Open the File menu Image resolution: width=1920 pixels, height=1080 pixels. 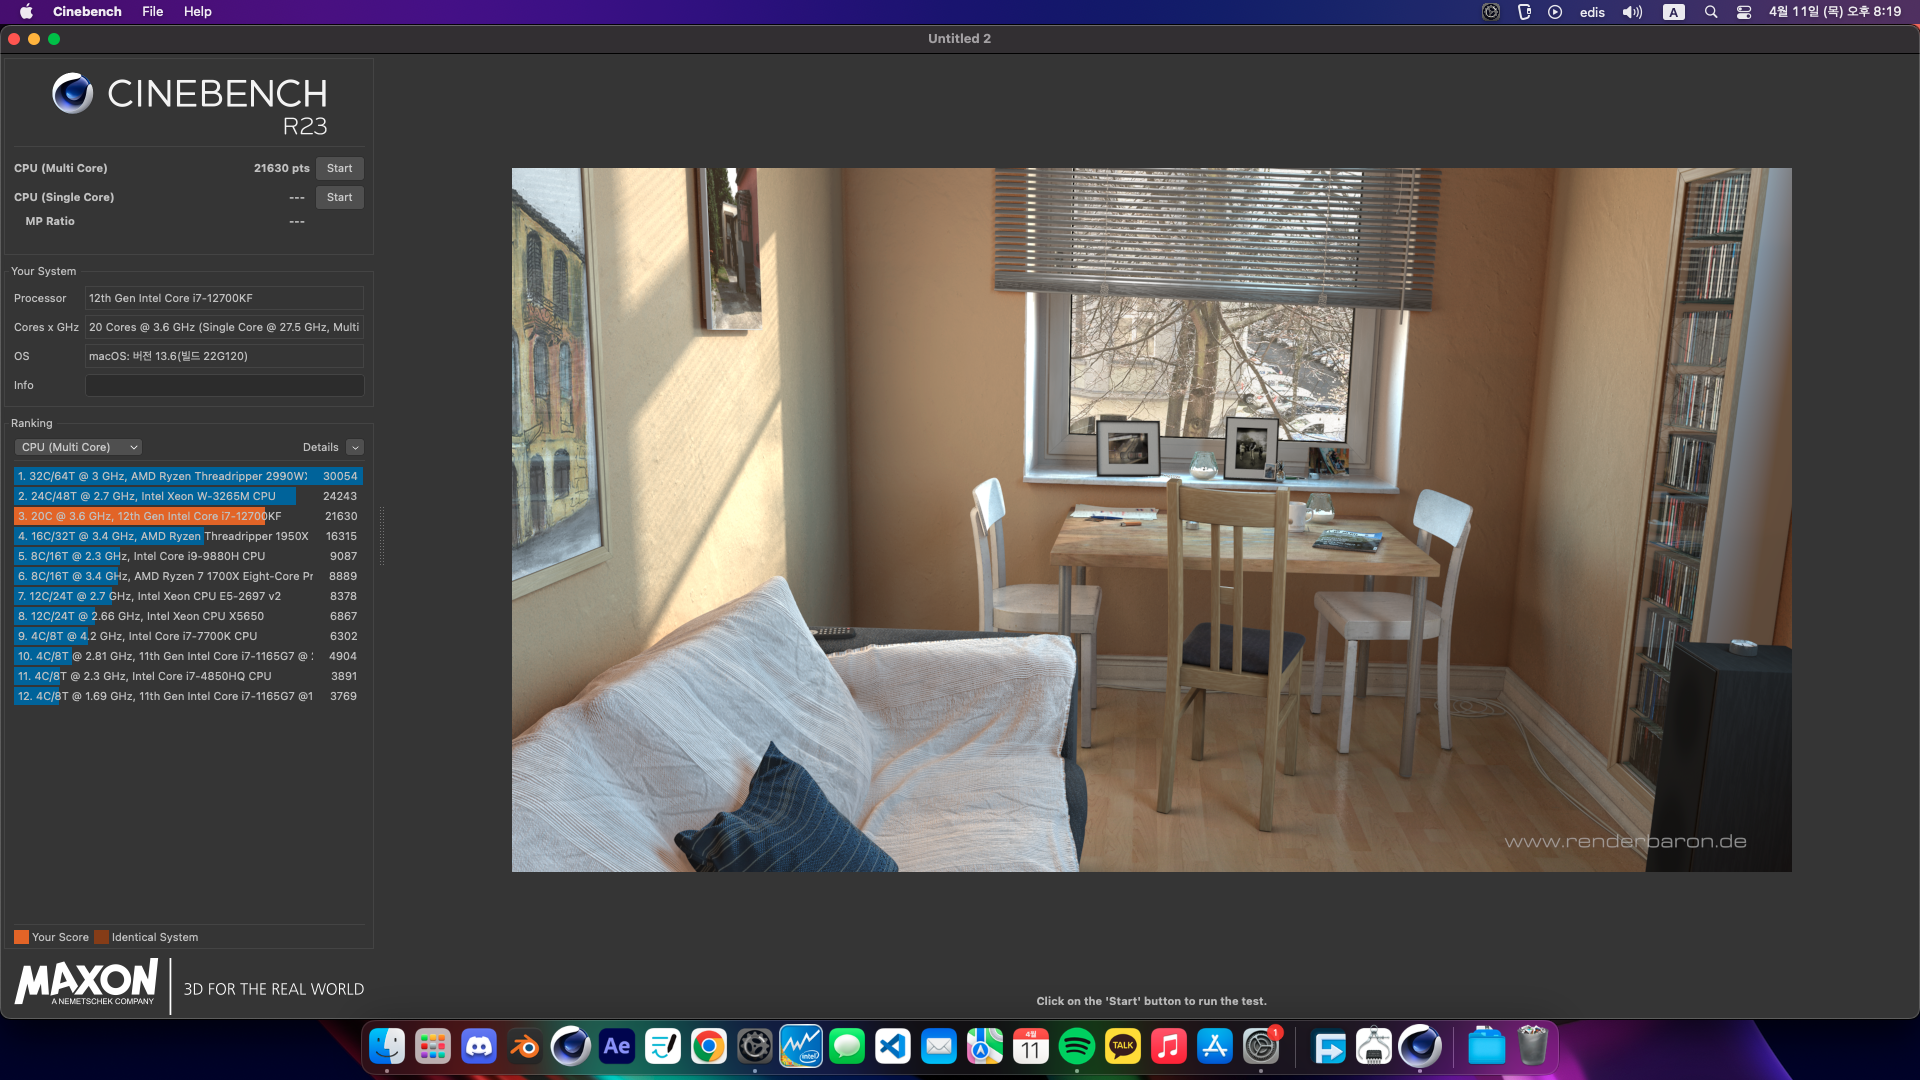coord(152,12)
